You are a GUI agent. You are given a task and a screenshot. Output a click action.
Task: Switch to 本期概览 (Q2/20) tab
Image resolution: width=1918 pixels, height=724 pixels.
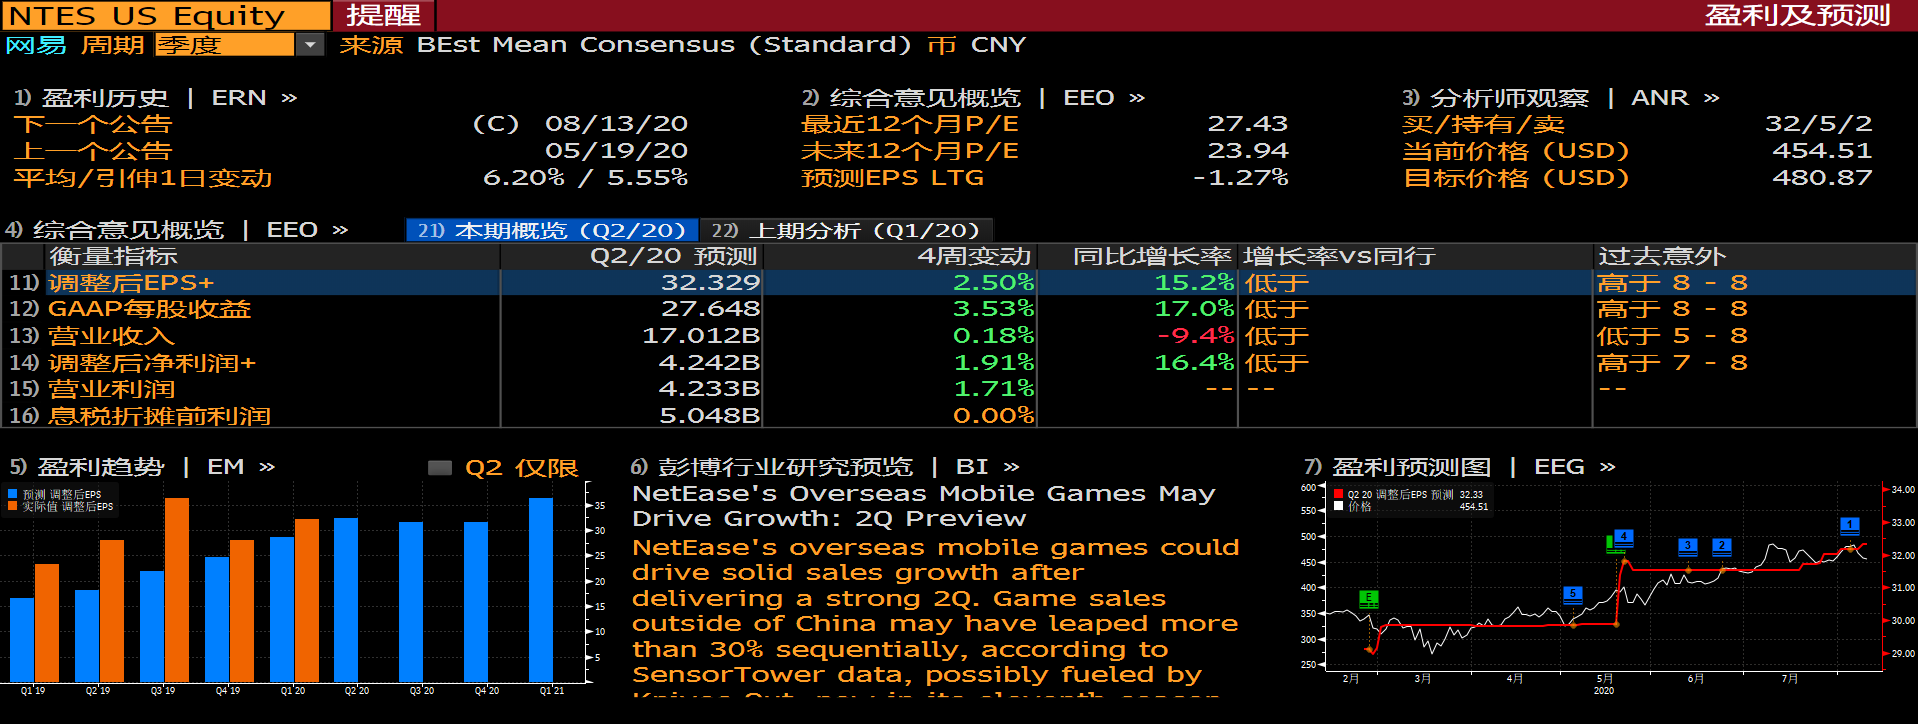pos(552,230)
